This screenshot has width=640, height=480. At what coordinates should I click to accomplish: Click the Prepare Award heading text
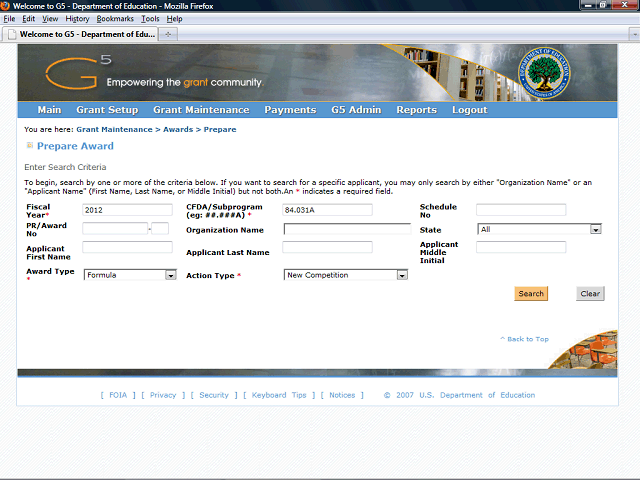[x=76, y=146]
